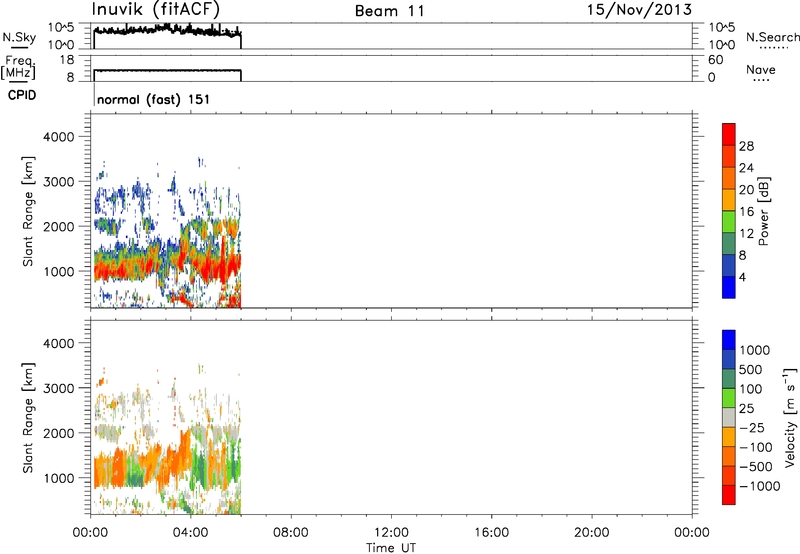Click velocity colorbar tick '-25'
This screenshot has height=554, width=800.
pos(752,427)
